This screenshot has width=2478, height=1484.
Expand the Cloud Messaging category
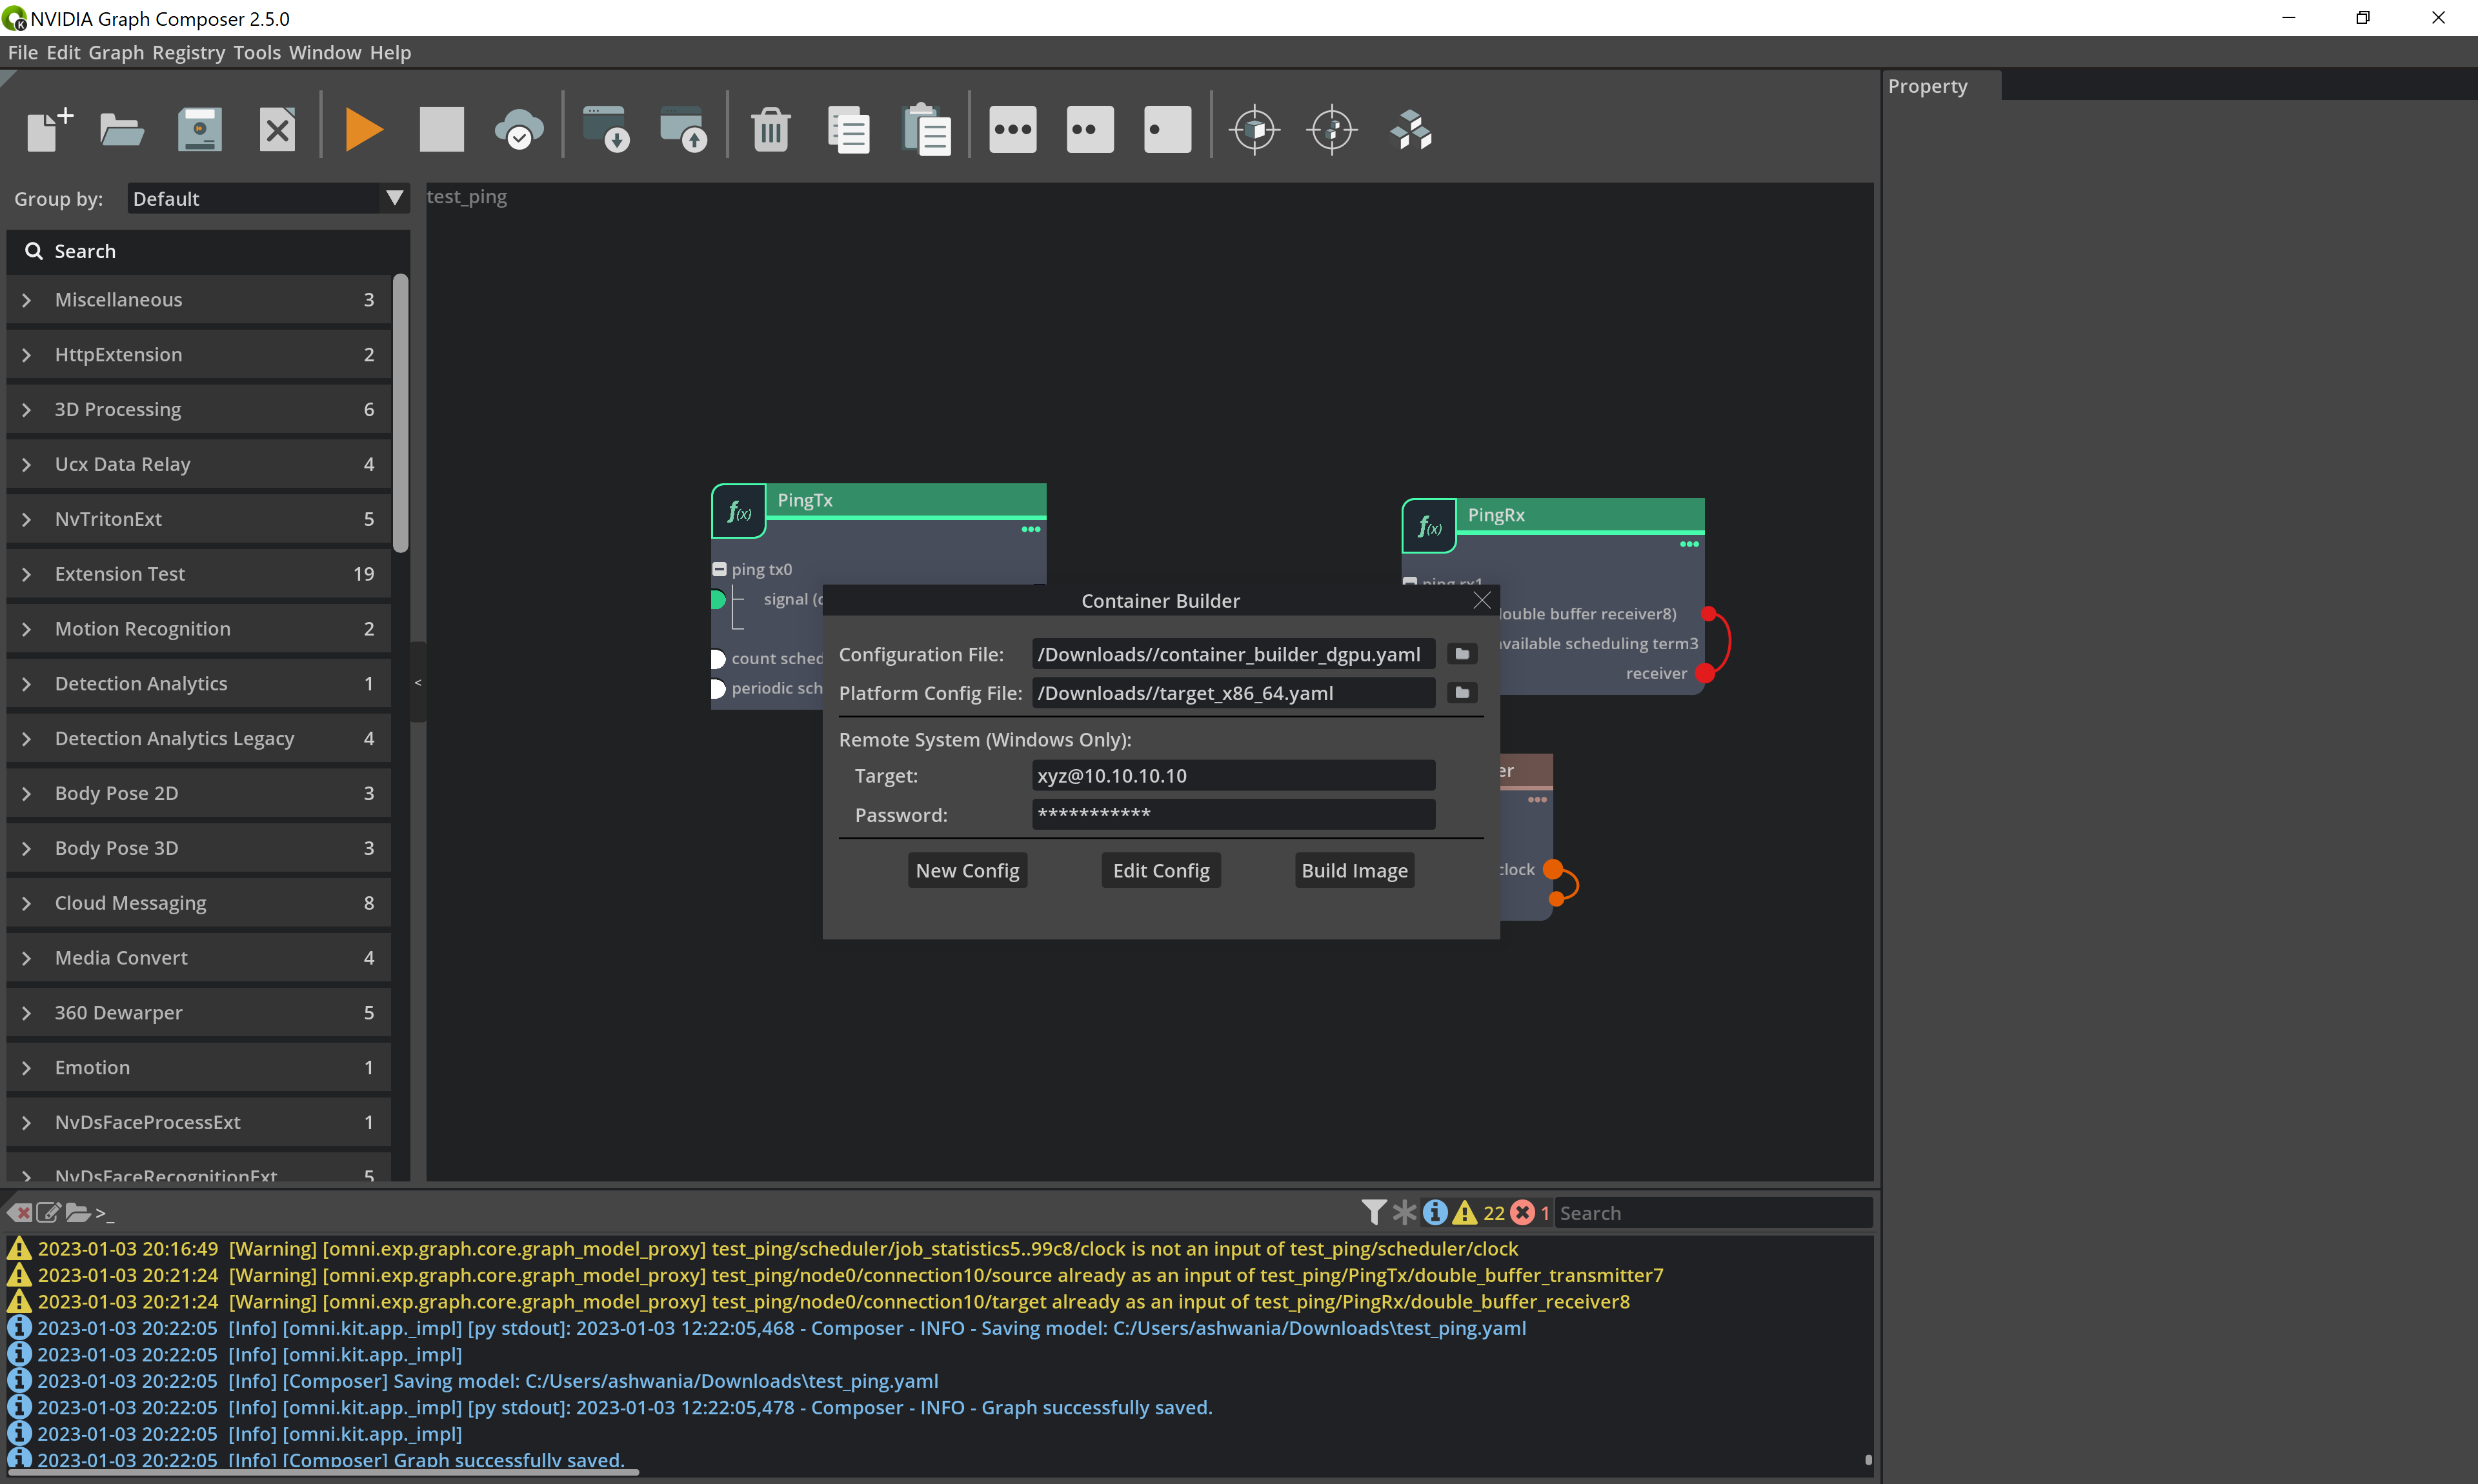[27, 903]
